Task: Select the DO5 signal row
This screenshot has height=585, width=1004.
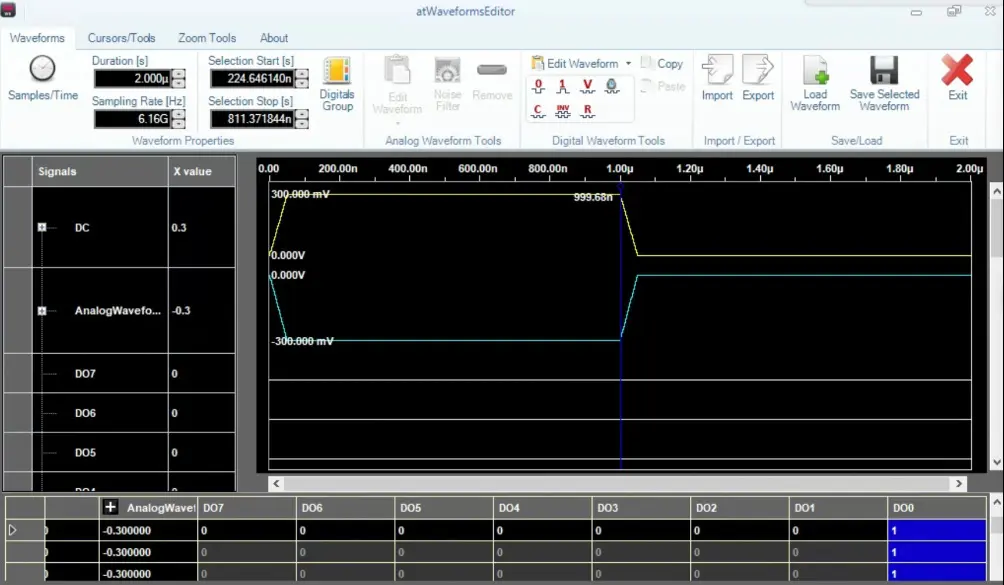Action: point(119,453)
